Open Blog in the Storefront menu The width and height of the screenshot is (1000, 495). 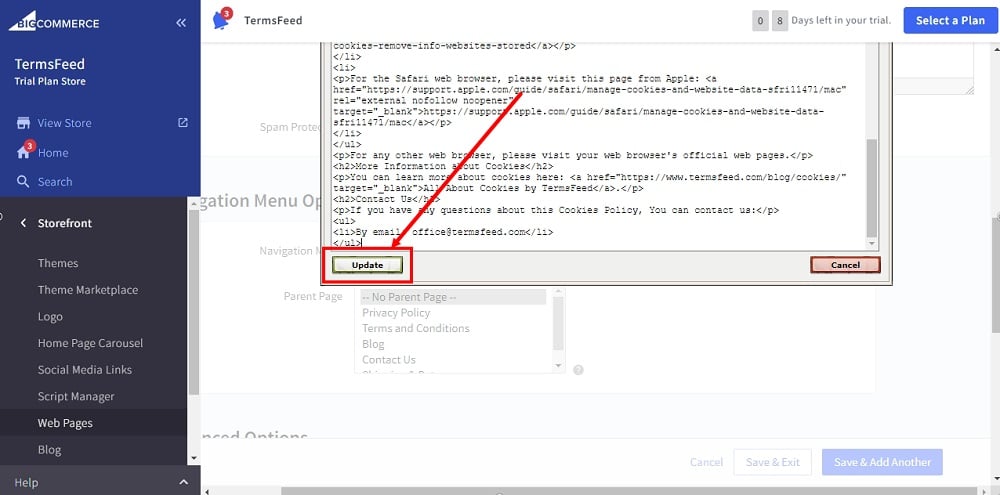click(49, 450)
